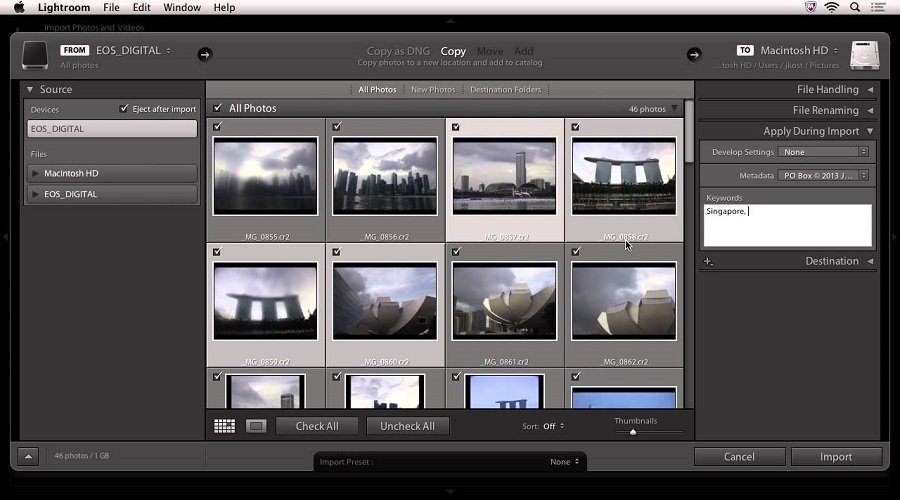900x500 pixels.
Task: Open the Help menu
Action: tap(224, 7)
